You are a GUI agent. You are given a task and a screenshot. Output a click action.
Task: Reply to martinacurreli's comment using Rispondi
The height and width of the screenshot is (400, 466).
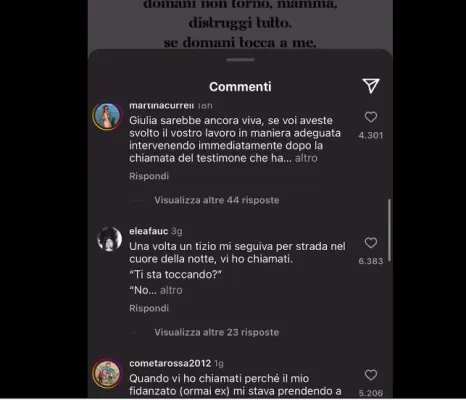point(149,176)
